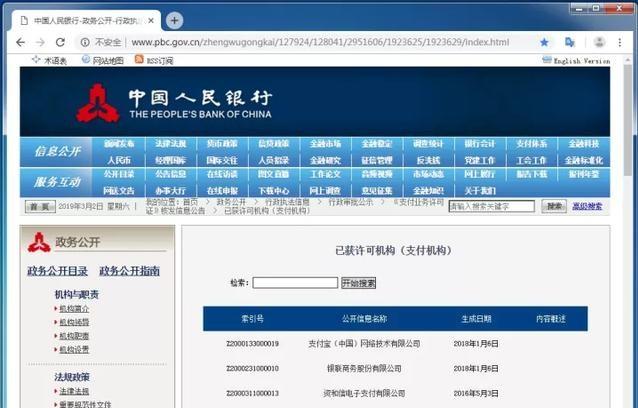
Task: Click the address bar URL field
Action: click(320, 42)
